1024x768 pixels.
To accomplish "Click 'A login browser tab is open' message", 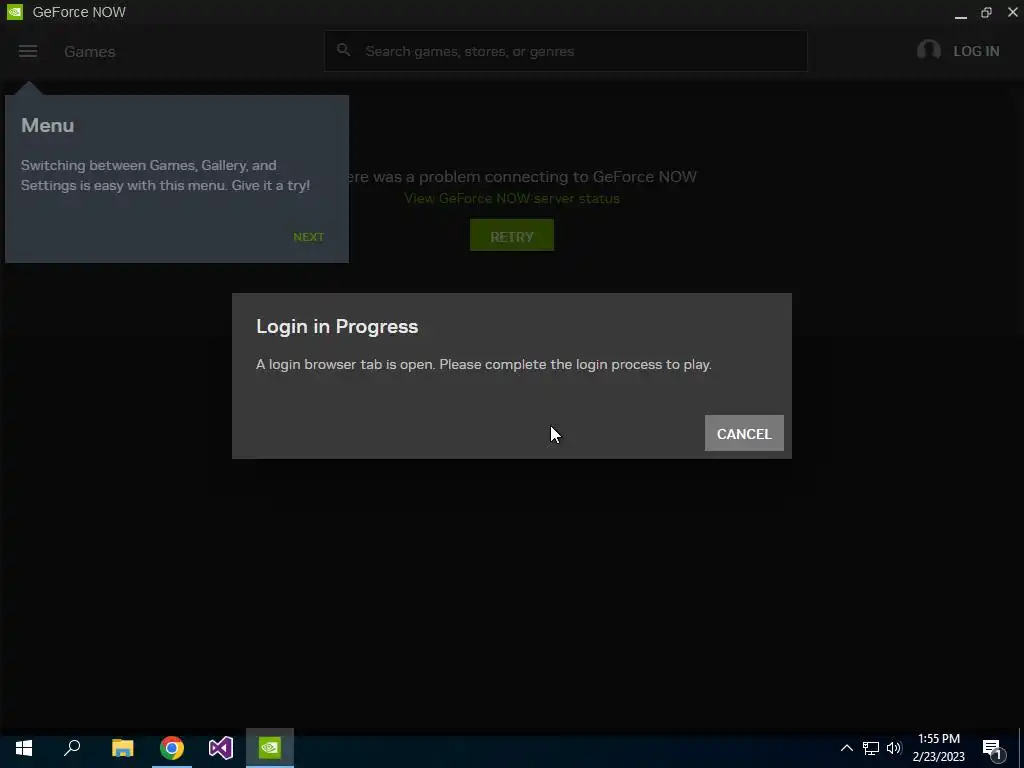I will (x=483, y=364).
